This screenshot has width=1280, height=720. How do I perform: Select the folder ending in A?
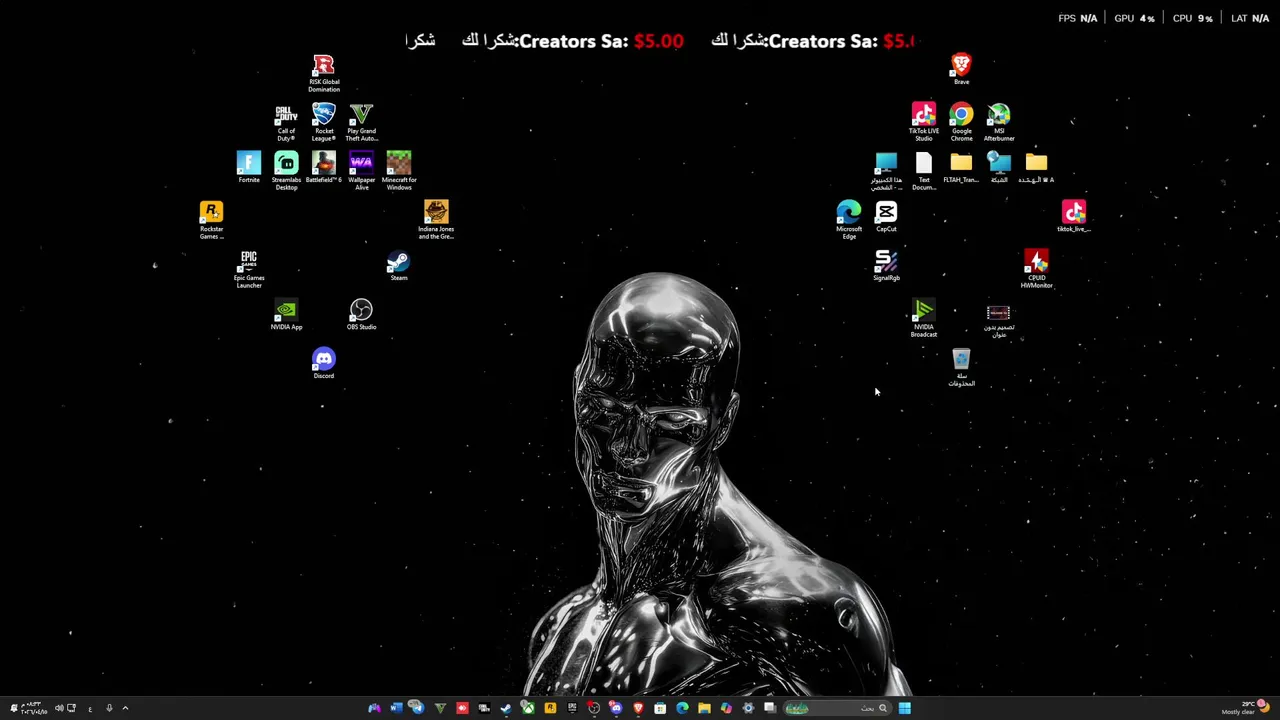(1036, 167)
